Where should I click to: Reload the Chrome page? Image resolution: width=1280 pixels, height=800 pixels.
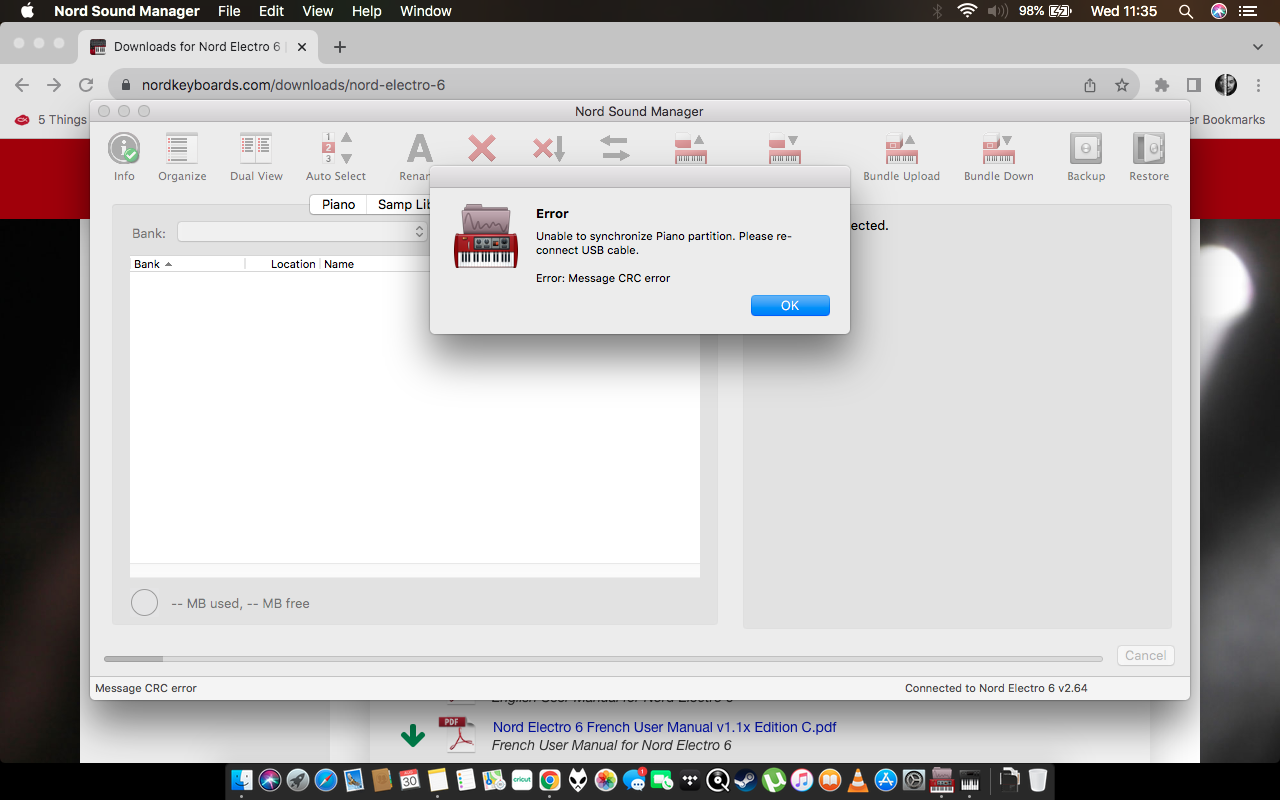pyautogui.click(x=86, y=85)
